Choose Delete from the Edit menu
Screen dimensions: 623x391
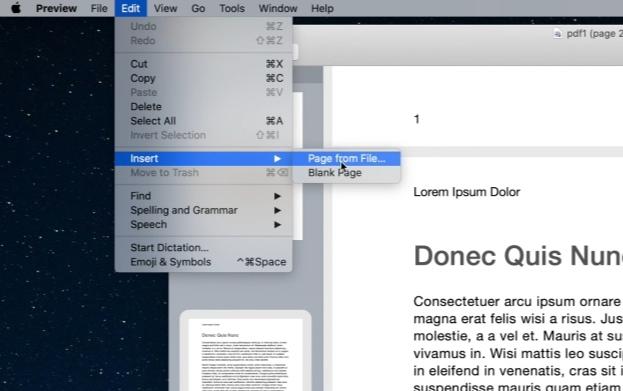[x=203, y=106]
